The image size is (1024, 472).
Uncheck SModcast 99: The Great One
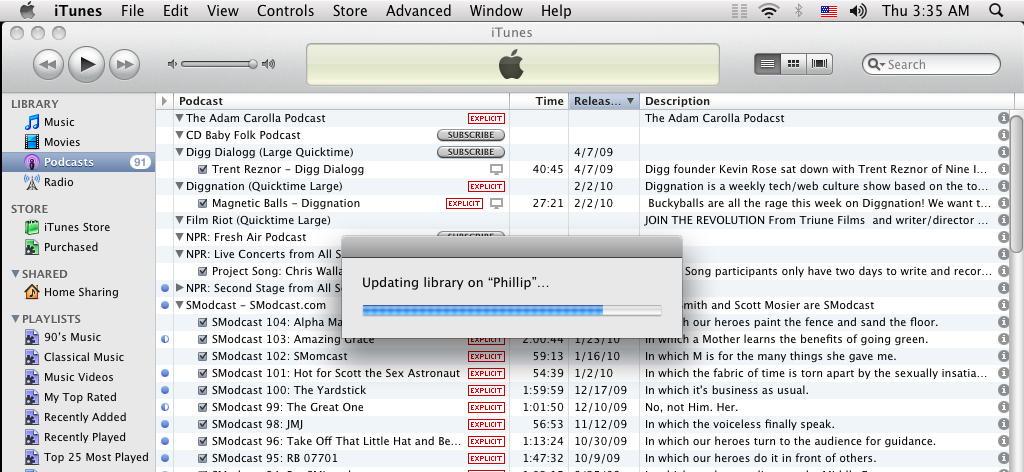pos(202,407)
